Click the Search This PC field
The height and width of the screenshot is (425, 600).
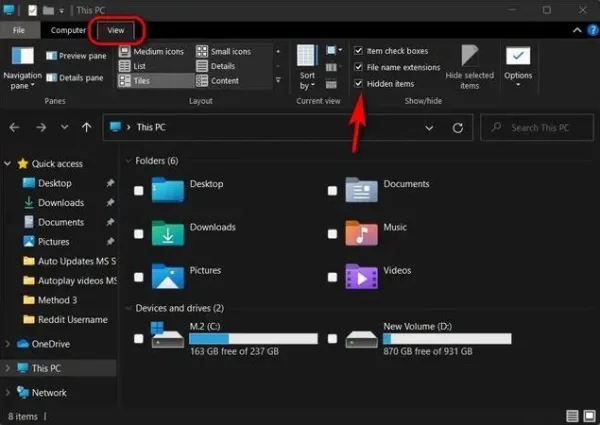point(537,128)
